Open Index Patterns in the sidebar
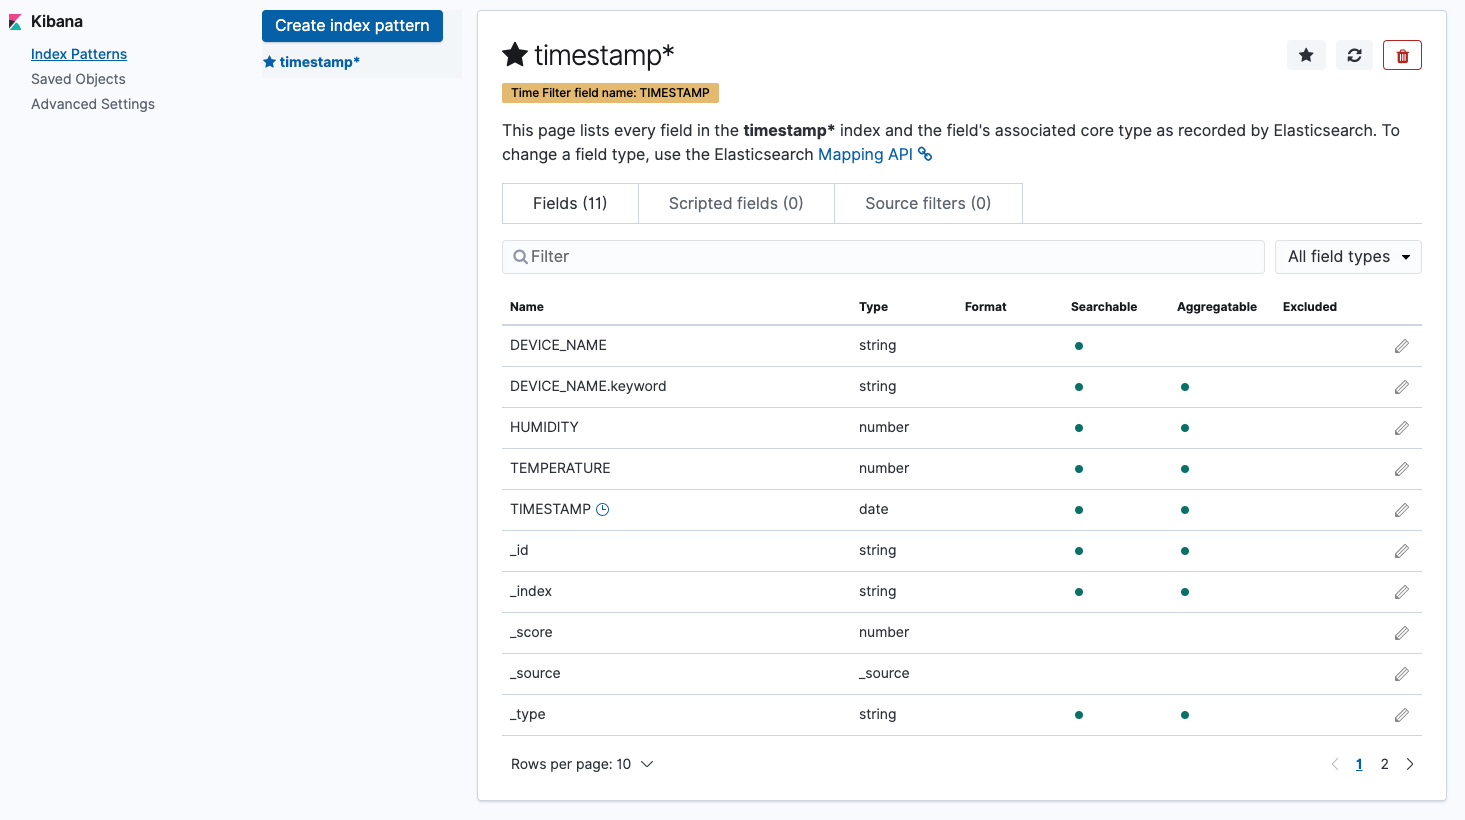 [x=79, y=54]
